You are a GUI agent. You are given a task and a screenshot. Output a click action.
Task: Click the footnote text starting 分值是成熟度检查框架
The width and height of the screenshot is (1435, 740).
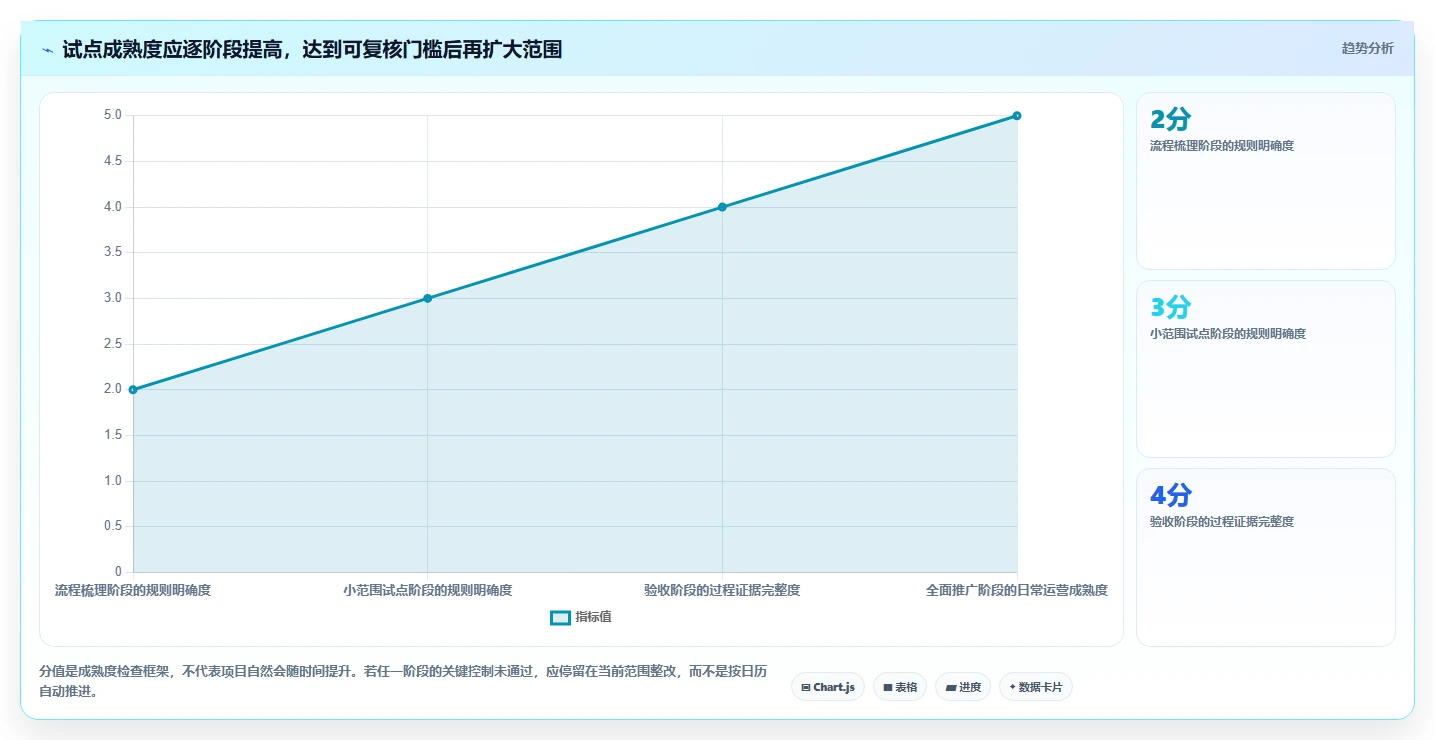pos(403,681)
